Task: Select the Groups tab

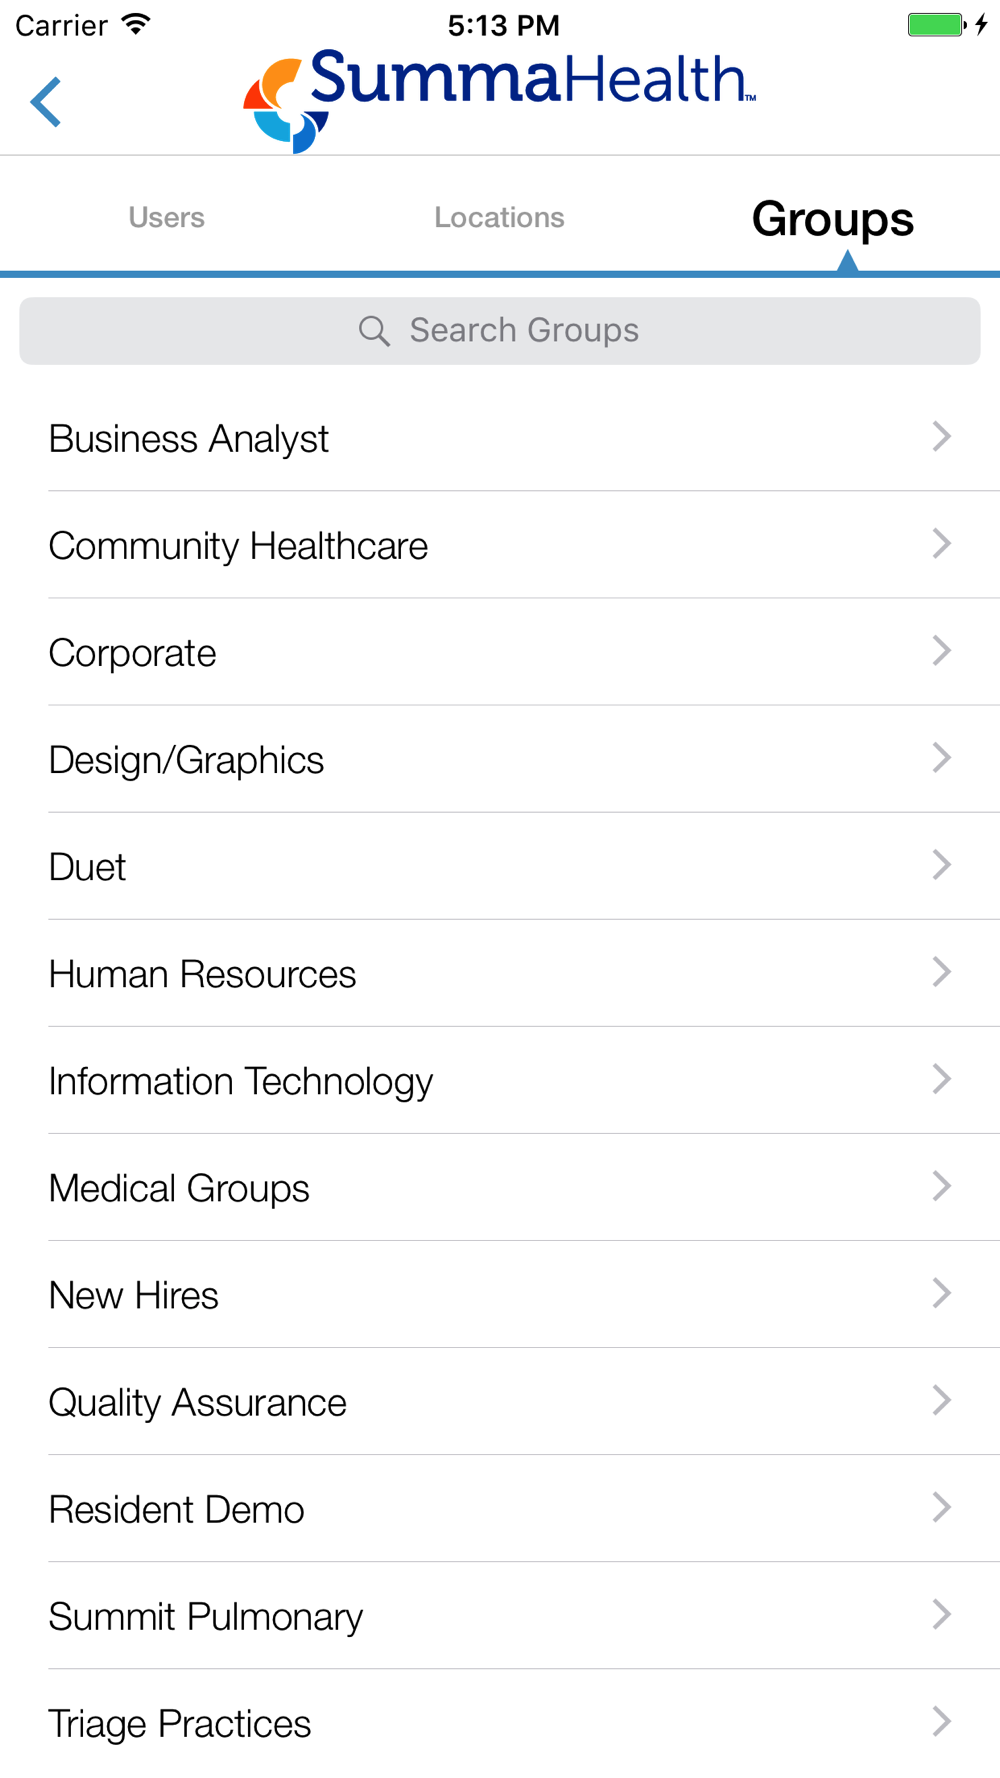Action: 833,219
